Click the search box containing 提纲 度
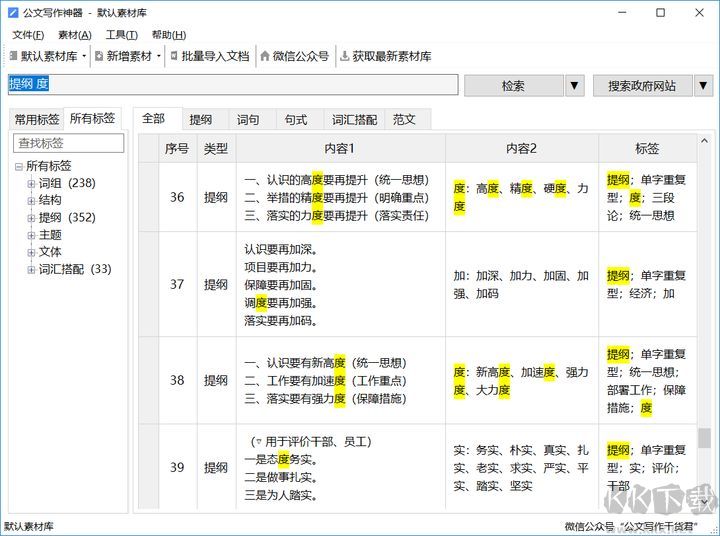 point(233,85)
